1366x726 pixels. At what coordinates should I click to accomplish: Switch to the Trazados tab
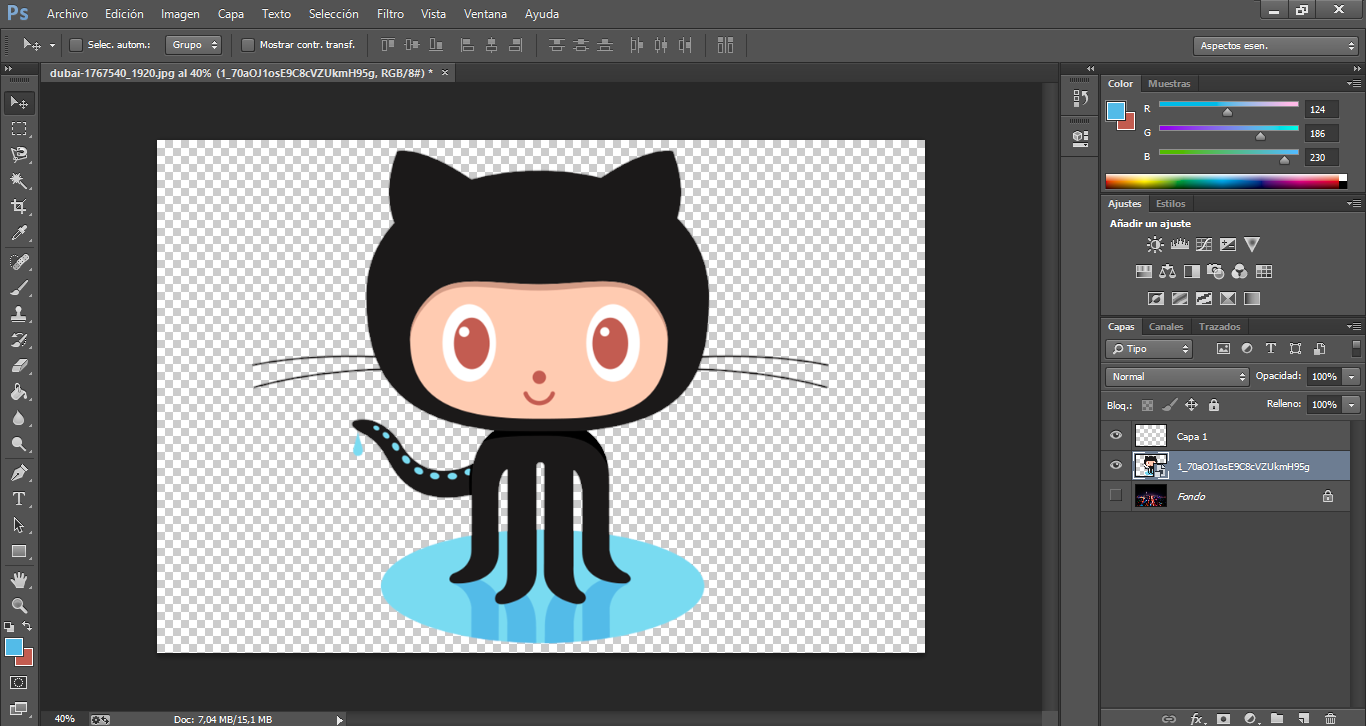click(1220, 326)
